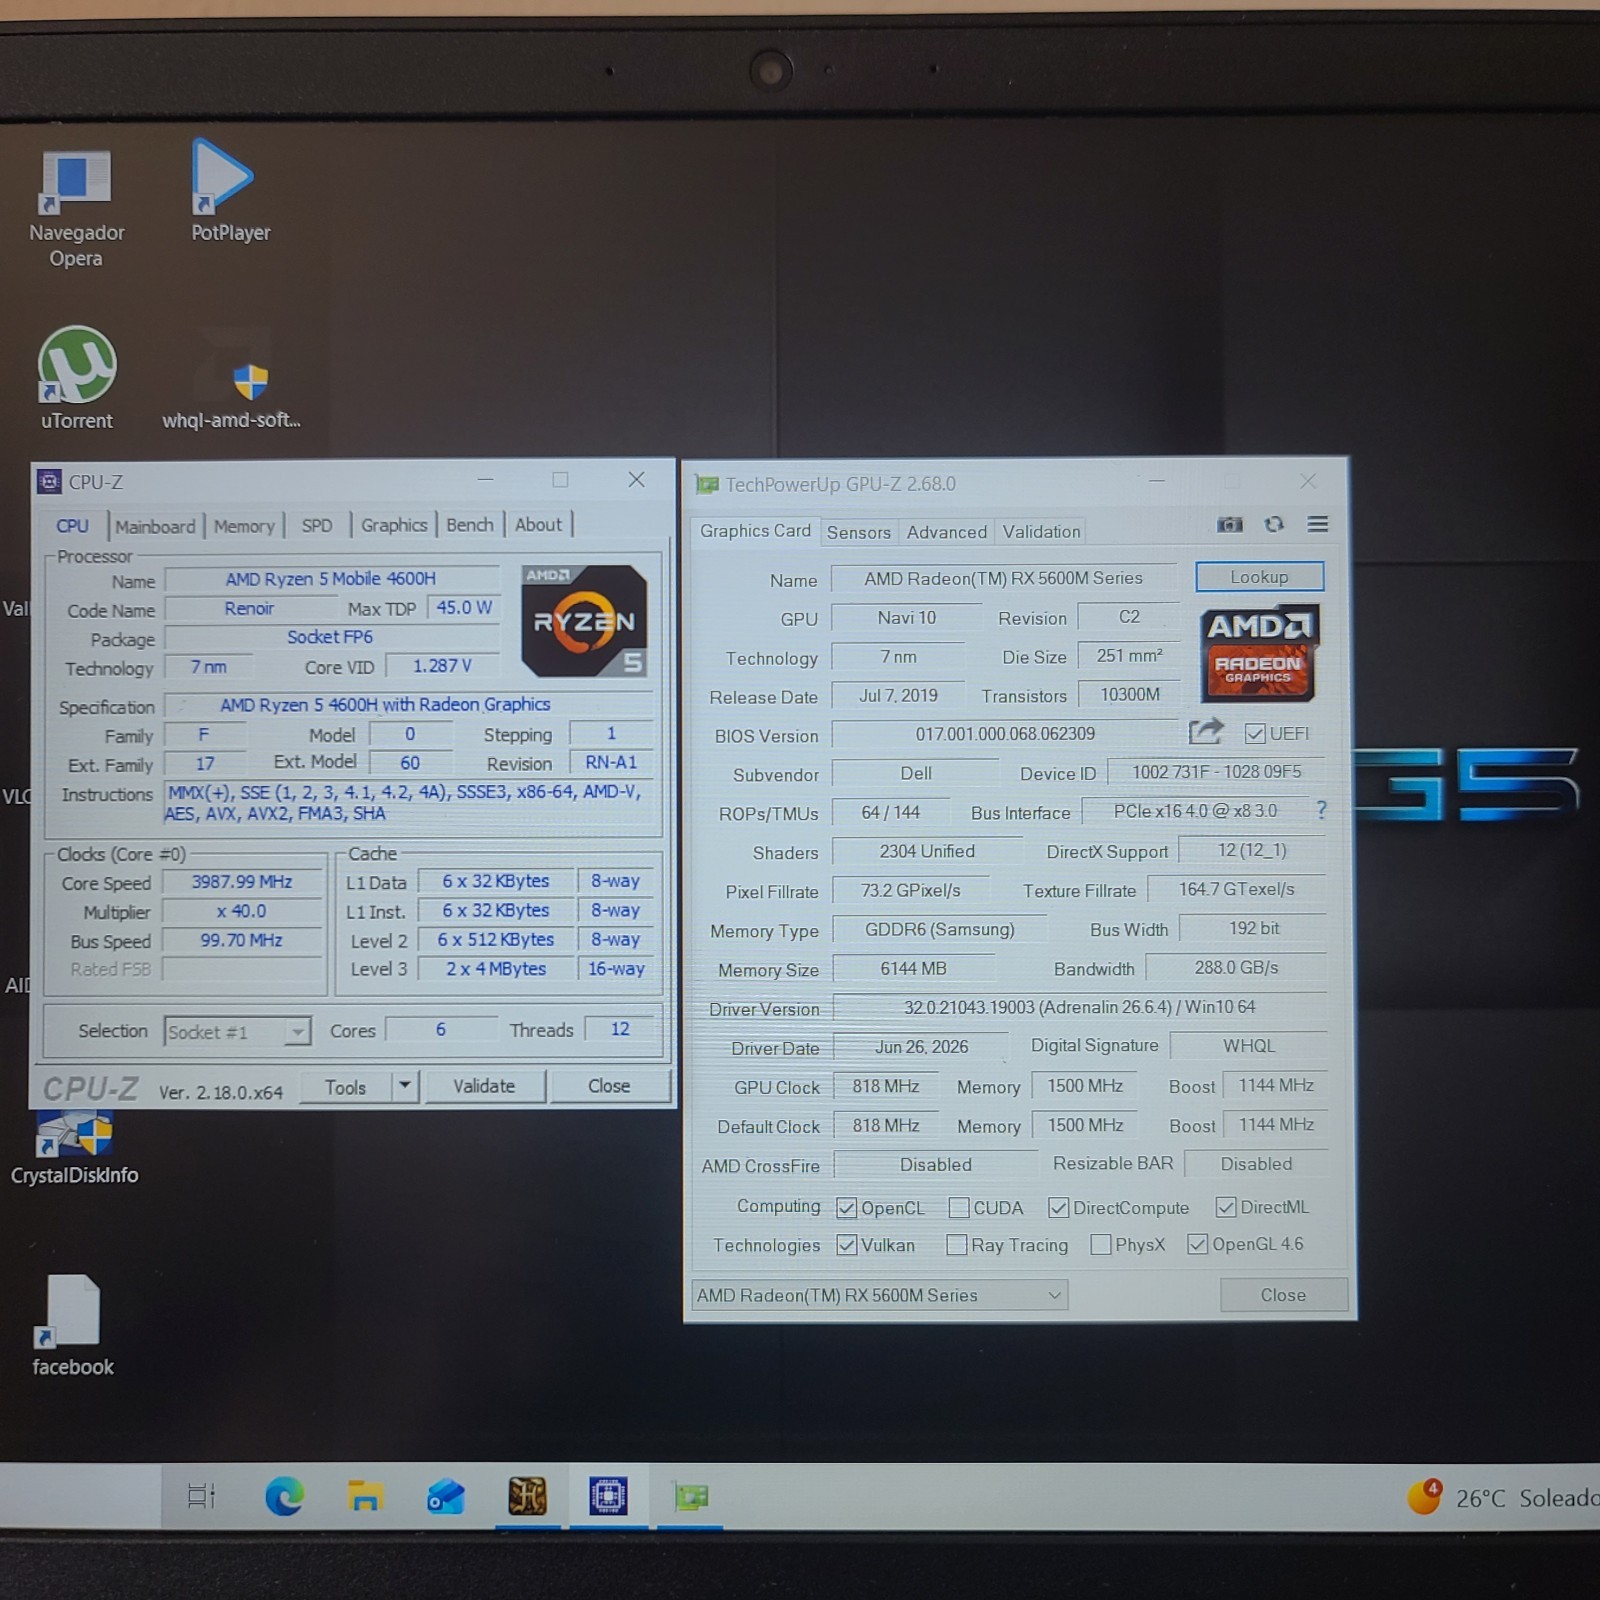
Task: Open the Validation tab in GPU-Z
Action: 1041,531
